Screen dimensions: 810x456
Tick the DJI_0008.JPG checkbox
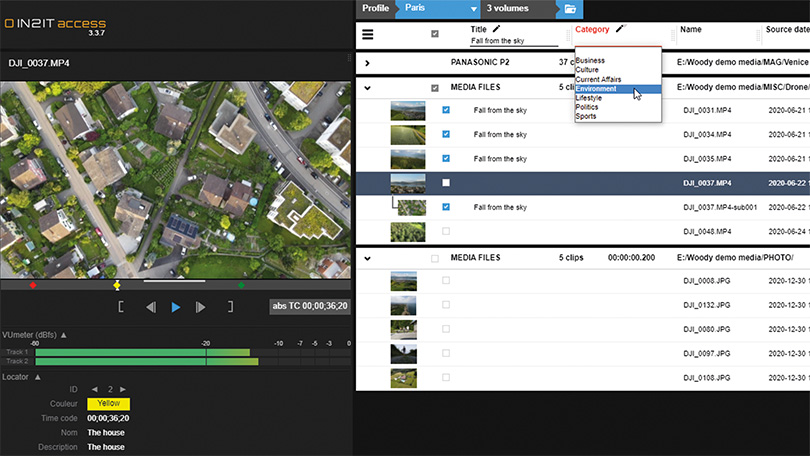point(446,281)
